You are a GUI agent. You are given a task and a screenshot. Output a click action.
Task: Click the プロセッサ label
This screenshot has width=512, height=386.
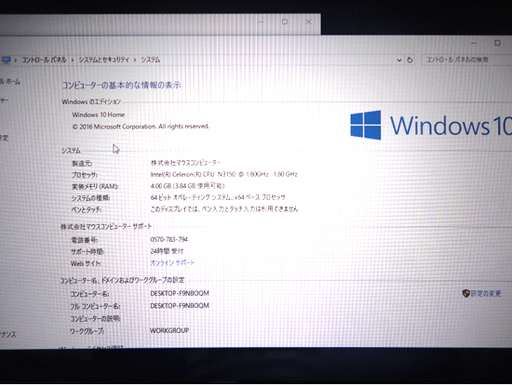point(85,175)
